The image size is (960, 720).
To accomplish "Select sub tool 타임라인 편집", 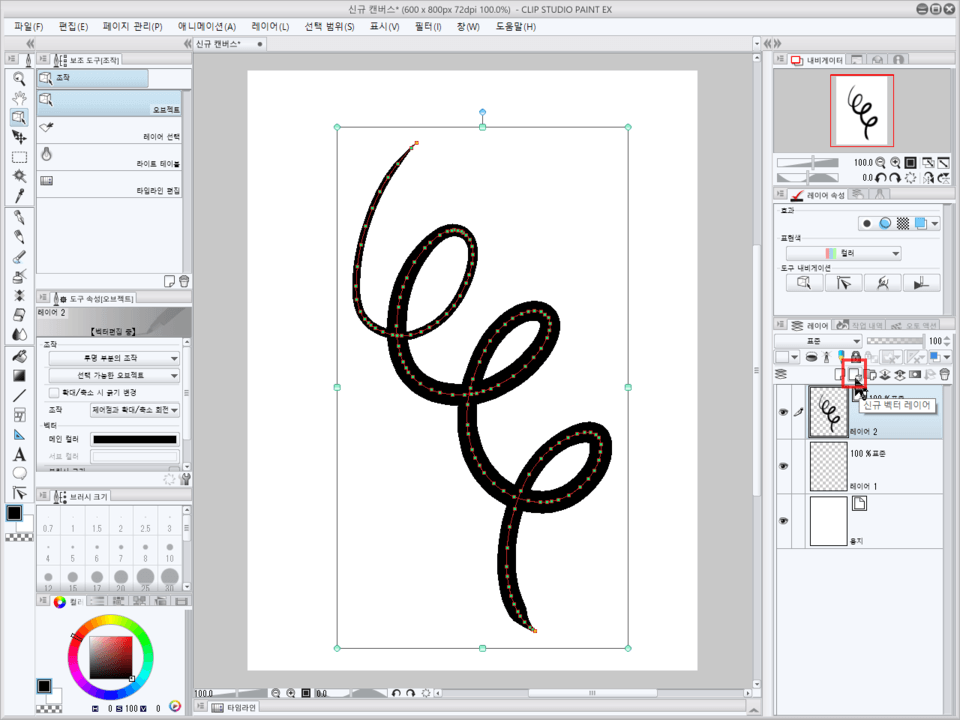I will point(110,184).
